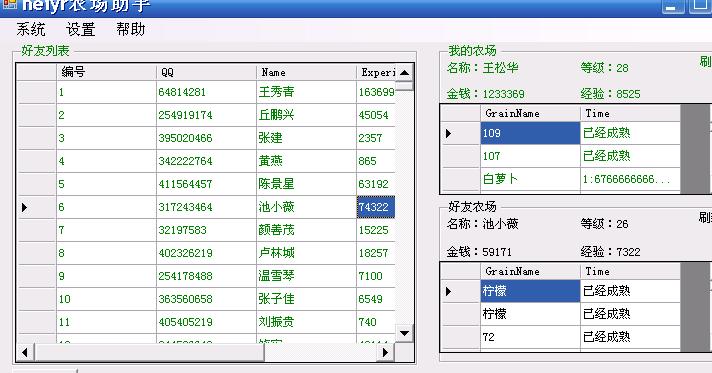The image size is (712, 373).
Task: Click the horizontal scroll left arrow
Action: click(25, 352)
